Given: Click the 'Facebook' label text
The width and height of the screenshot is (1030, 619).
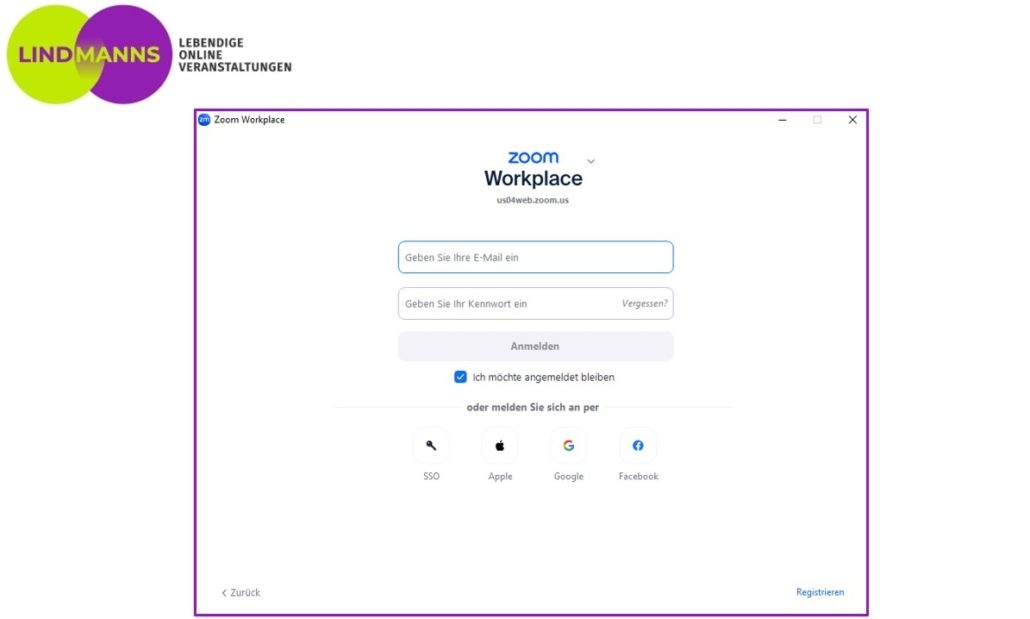Looking at the screenshot, I should (638, 476).
